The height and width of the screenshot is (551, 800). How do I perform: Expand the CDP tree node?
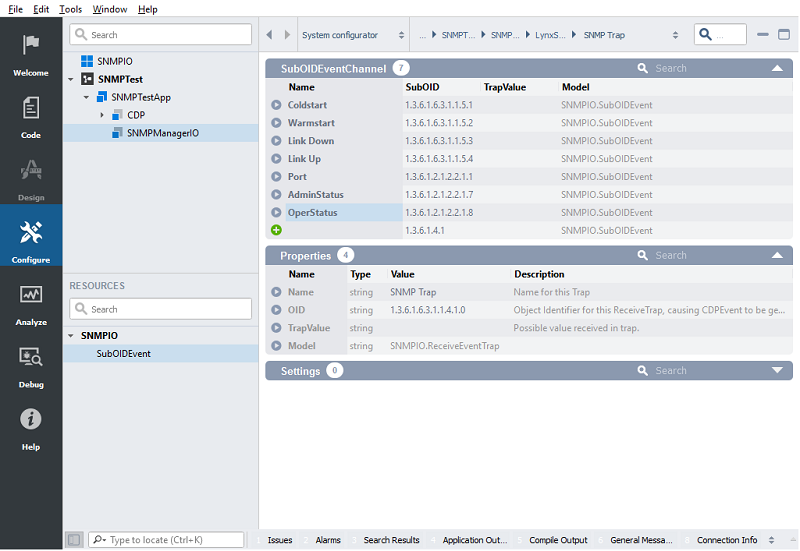(x=102, y=115)
